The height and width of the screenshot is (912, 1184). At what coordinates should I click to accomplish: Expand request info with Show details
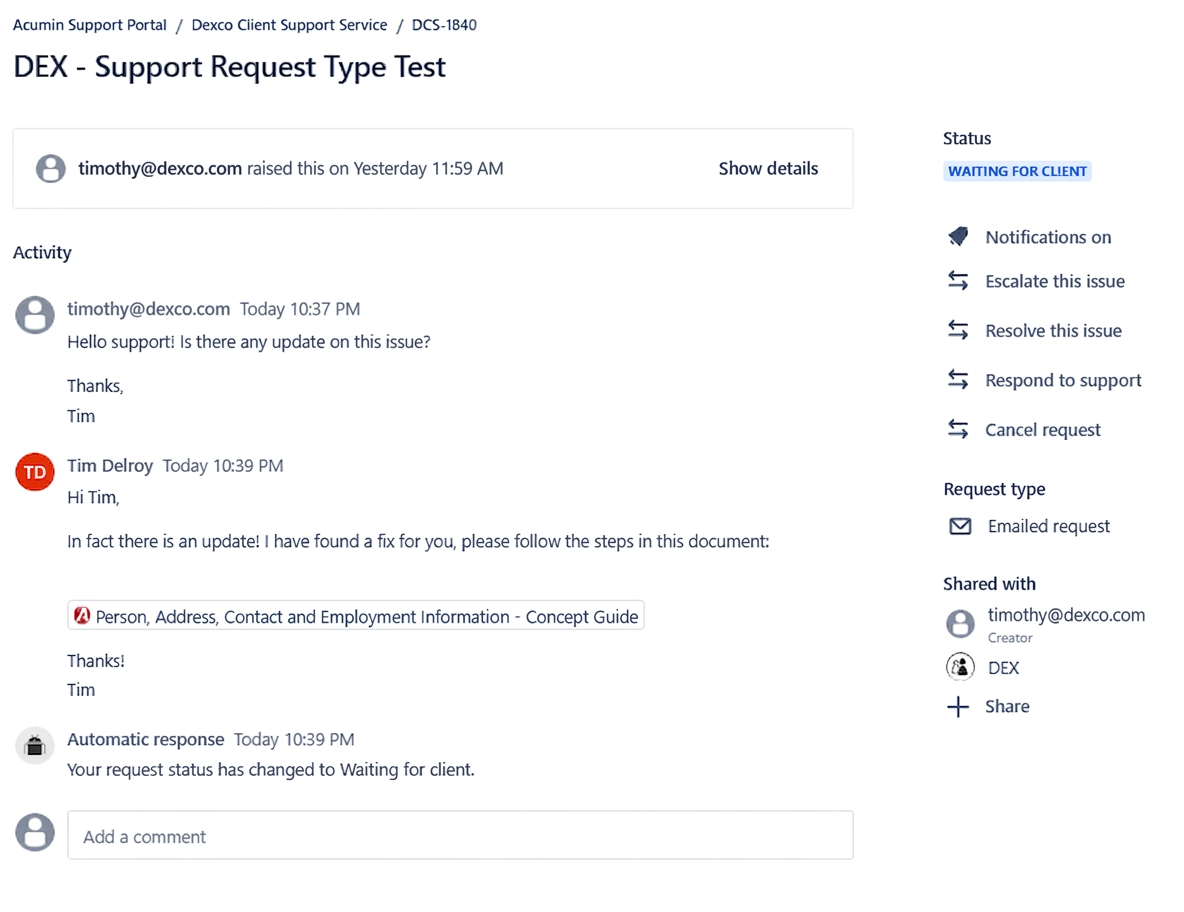768,168
